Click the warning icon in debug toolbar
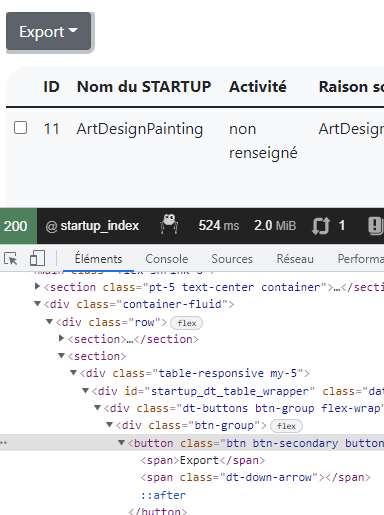The image size is (384, 515). 376,226
